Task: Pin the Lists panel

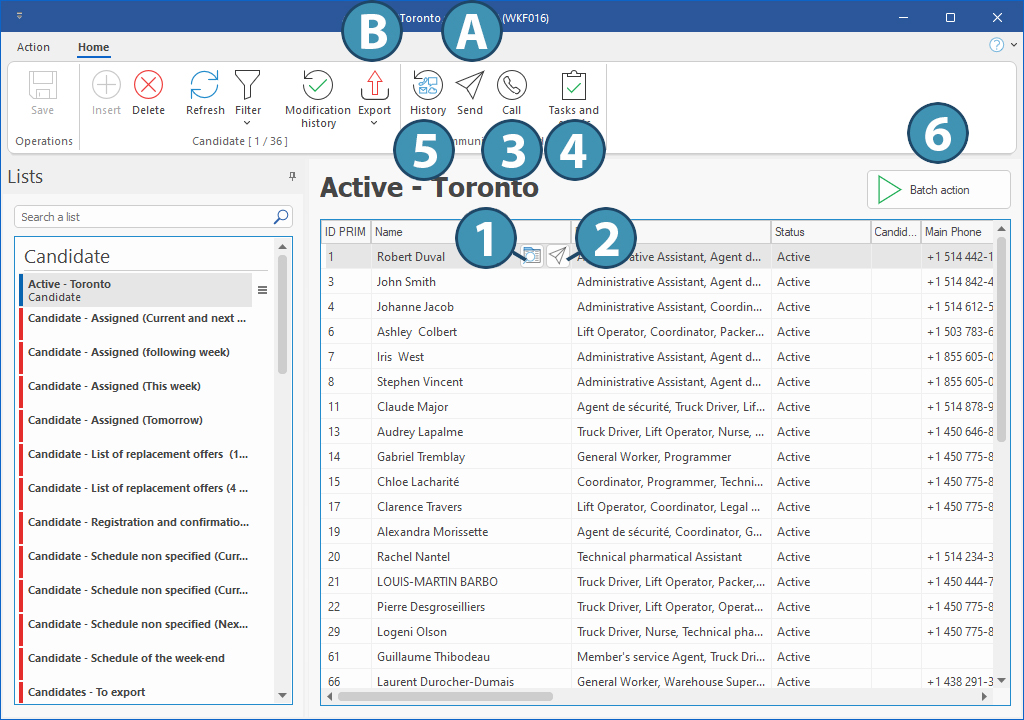Action: [x=292, y=177]
